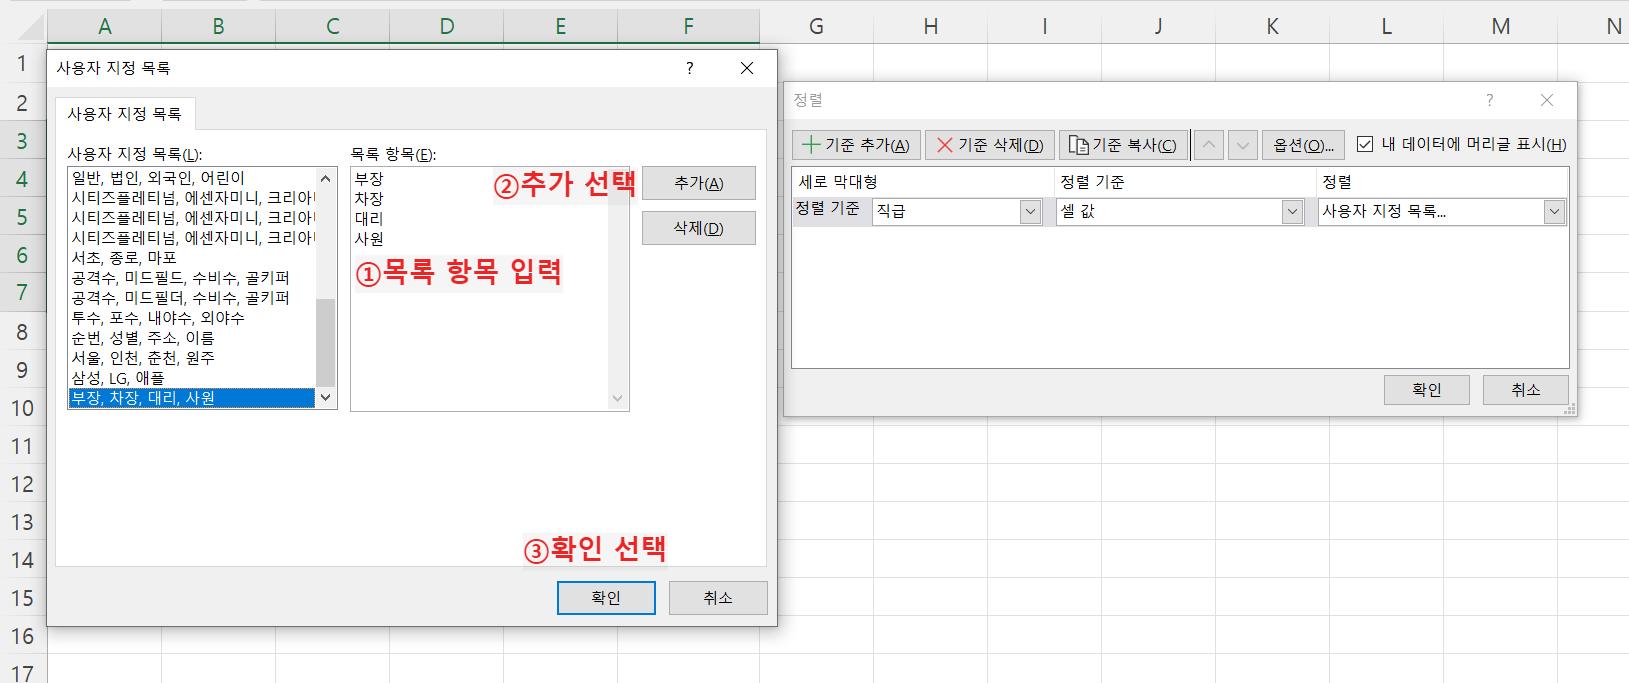The image size is (1629, 683).
Task: Select 공격수, 미드필더, 수비수, 골키퍼 list entry
Action: pos(192,298)
